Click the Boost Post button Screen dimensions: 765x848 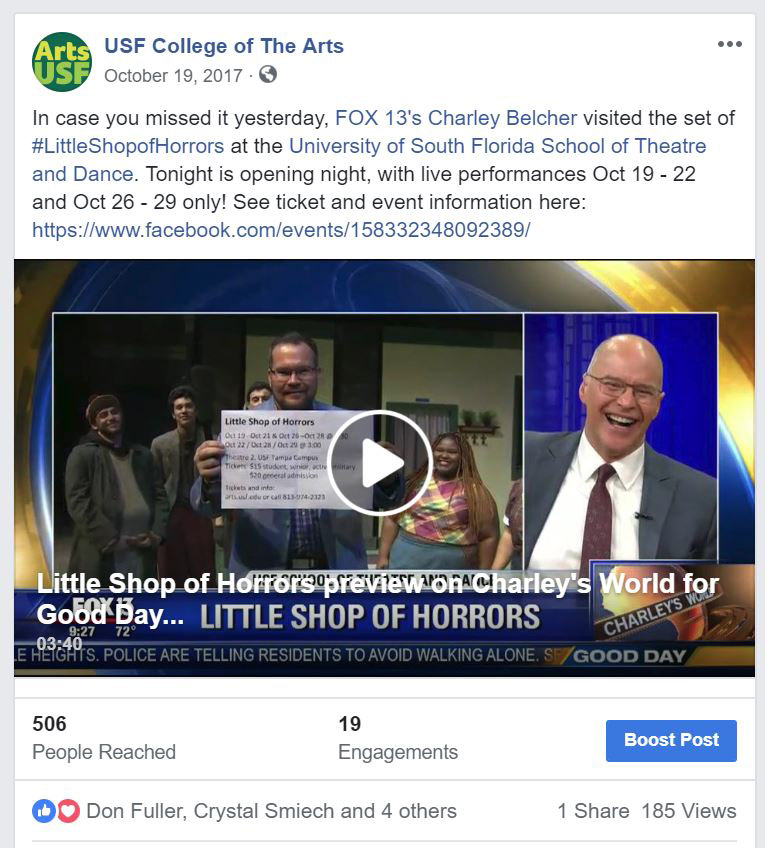point(671,740)
